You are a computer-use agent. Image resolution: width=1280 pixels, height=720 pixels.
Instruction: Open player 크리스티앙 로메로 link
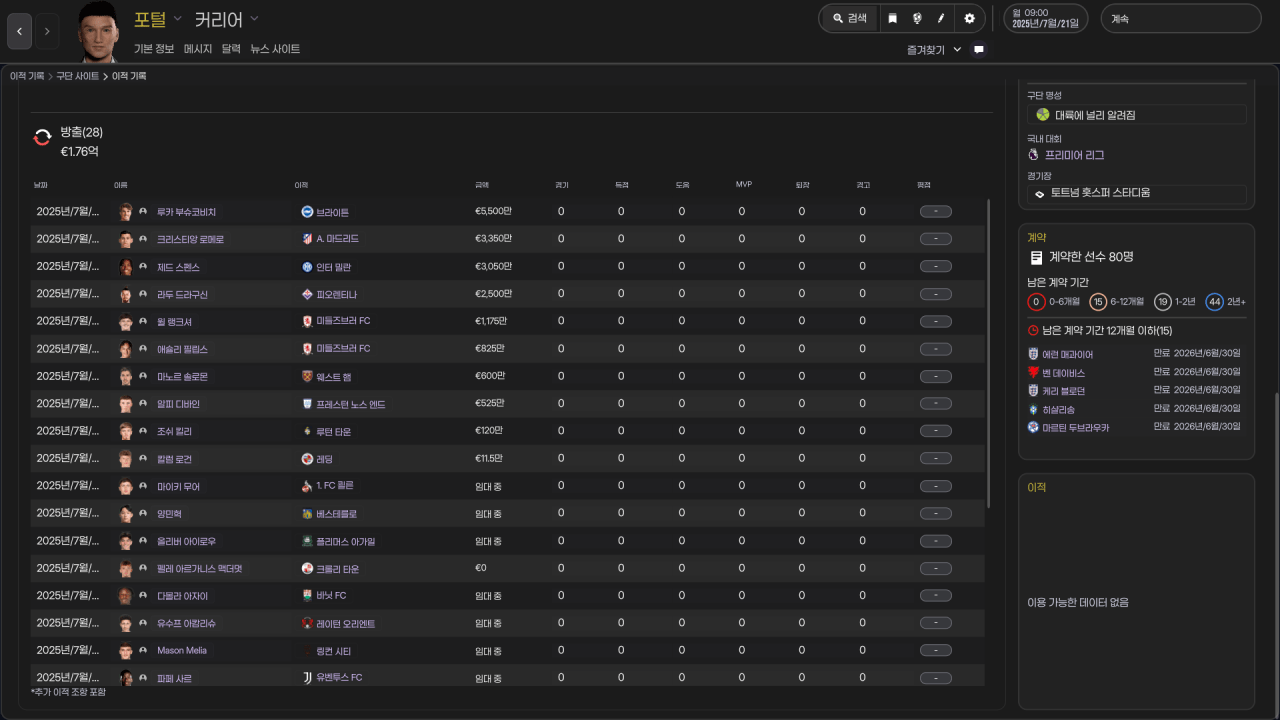(x=190, y=239)
